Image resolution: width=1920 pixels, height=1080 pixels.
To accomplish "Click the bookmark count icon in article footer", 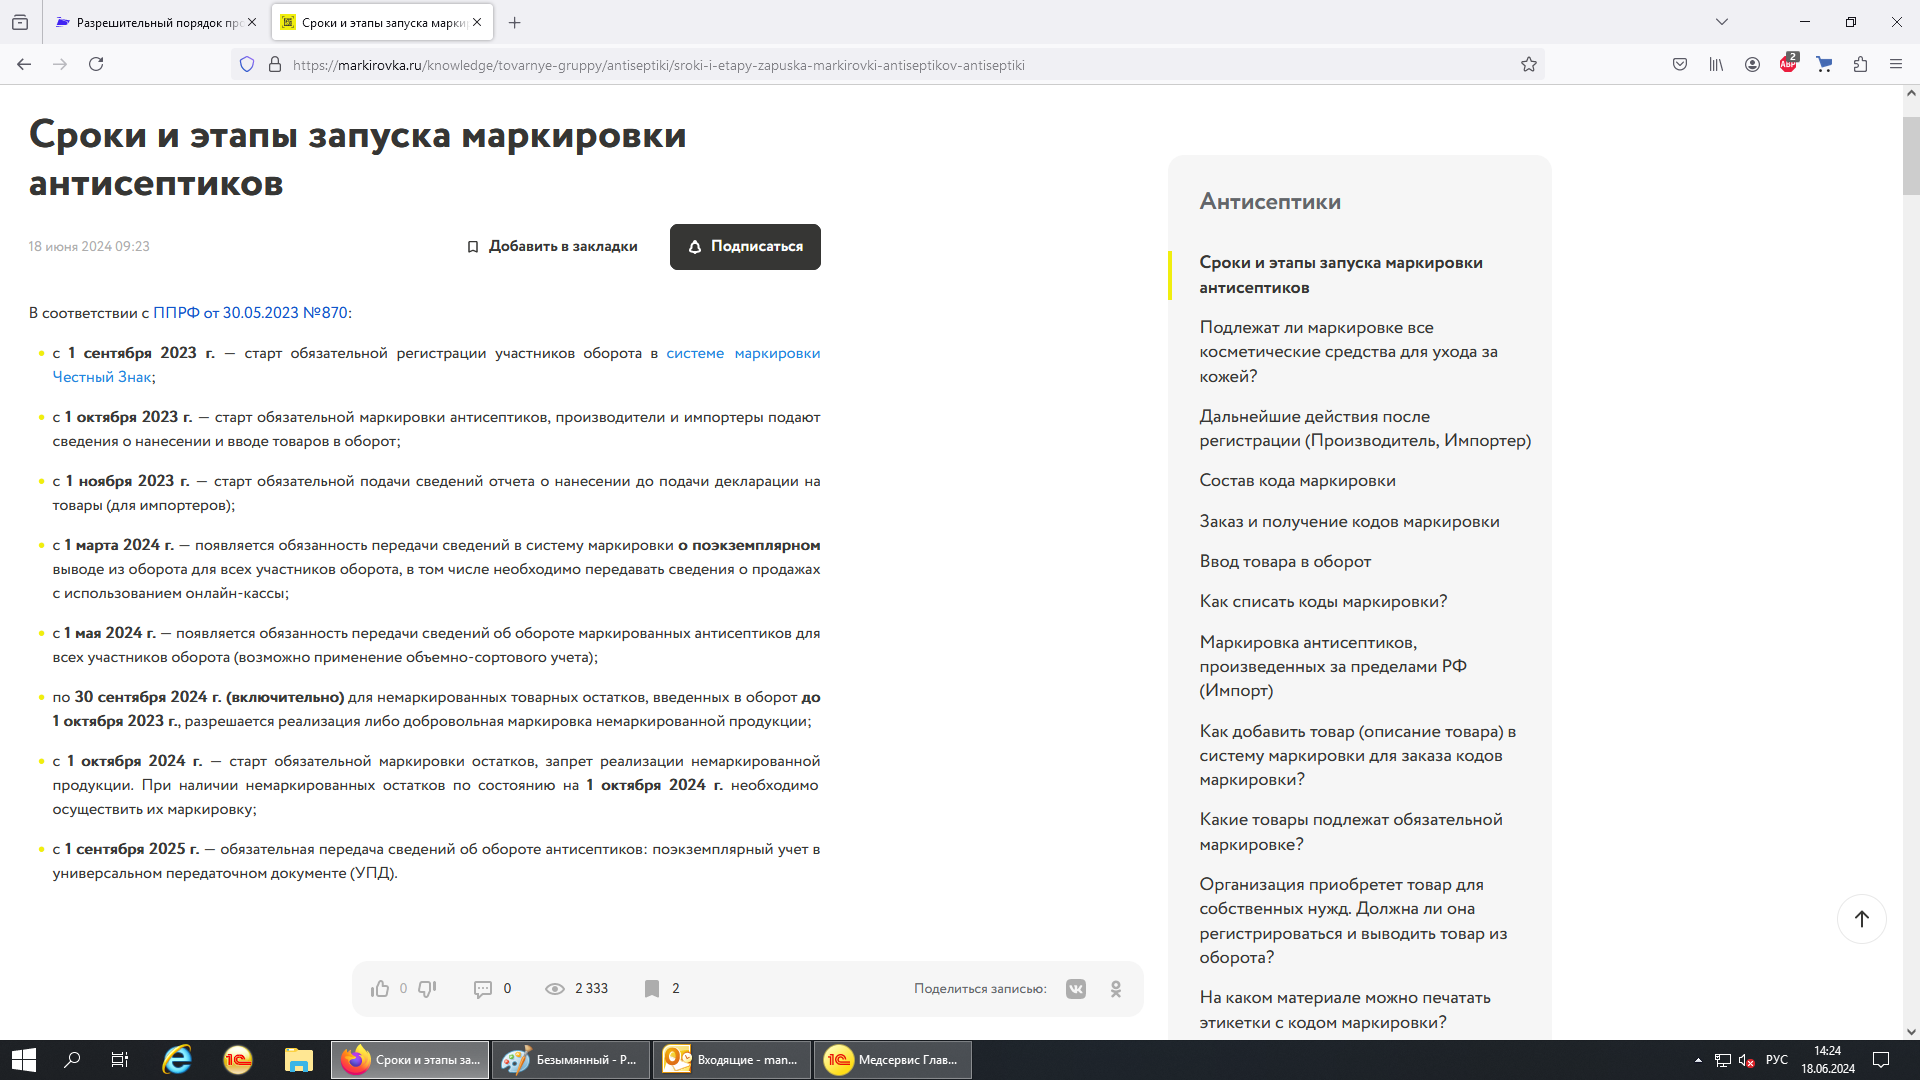I will [x=652, y=989].
